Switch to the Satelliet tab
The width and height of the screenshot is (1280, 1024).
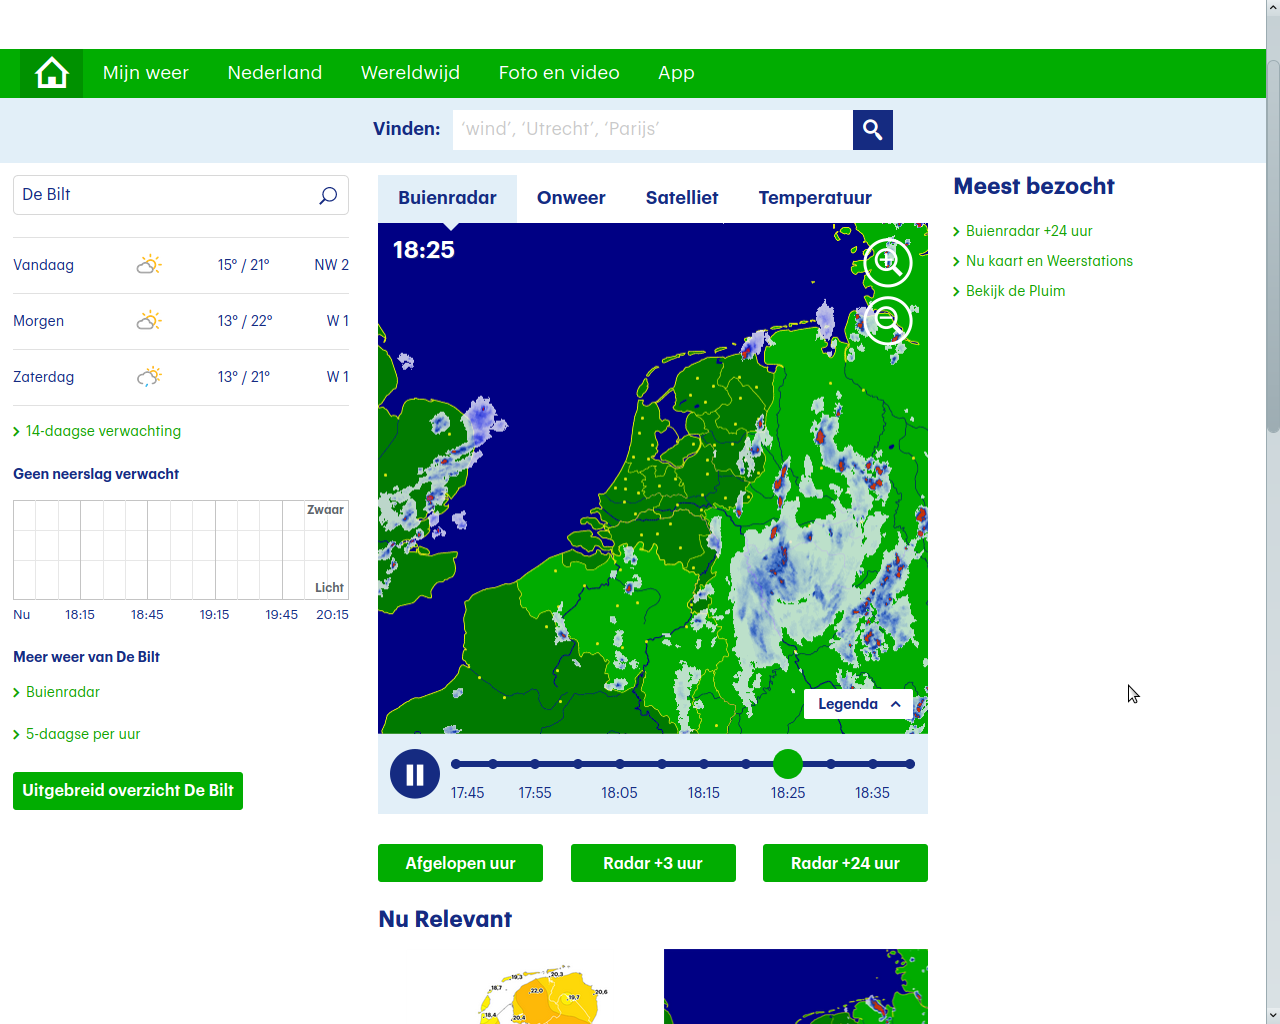[x=682, y=198]
